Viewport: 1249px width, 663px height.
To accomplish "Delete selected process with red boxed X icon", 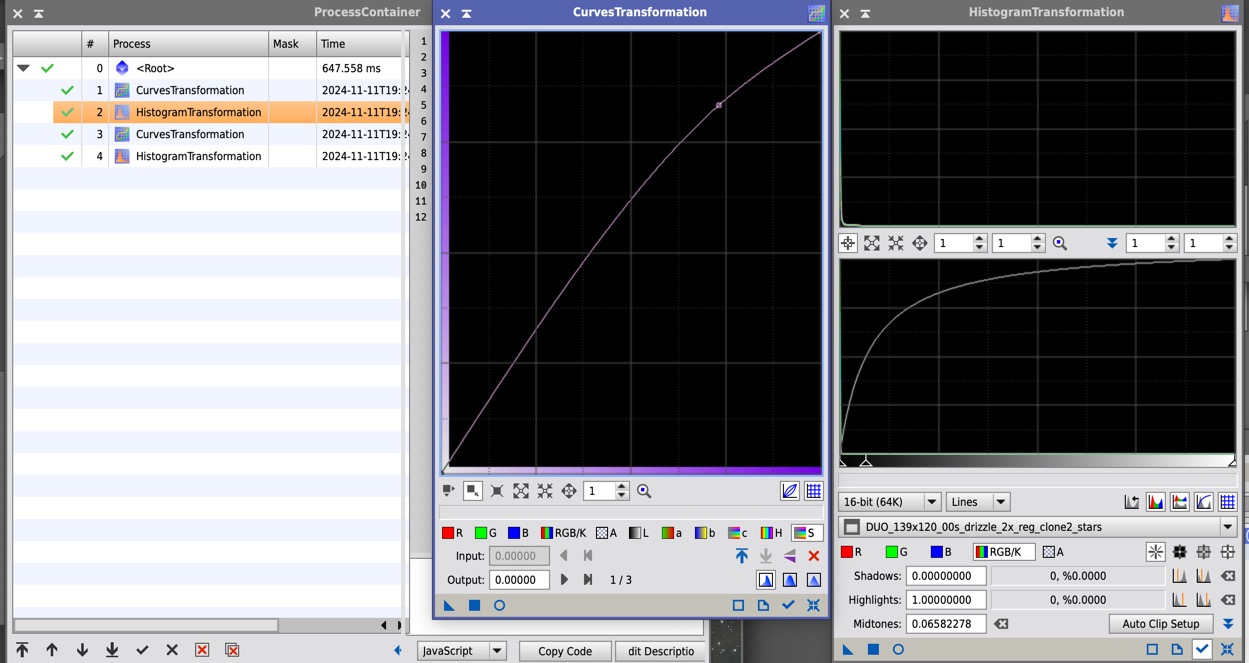I will click(202, 650).
